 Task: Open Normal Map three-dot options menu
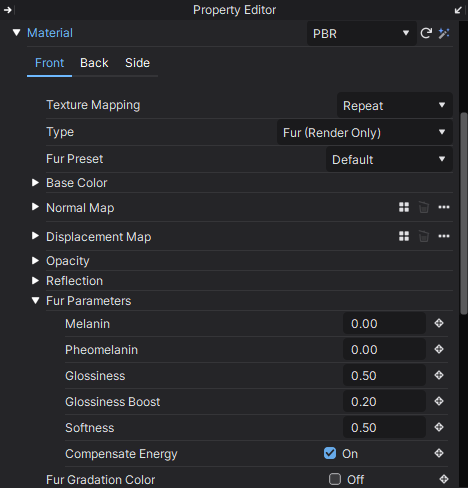click(444, 207)
